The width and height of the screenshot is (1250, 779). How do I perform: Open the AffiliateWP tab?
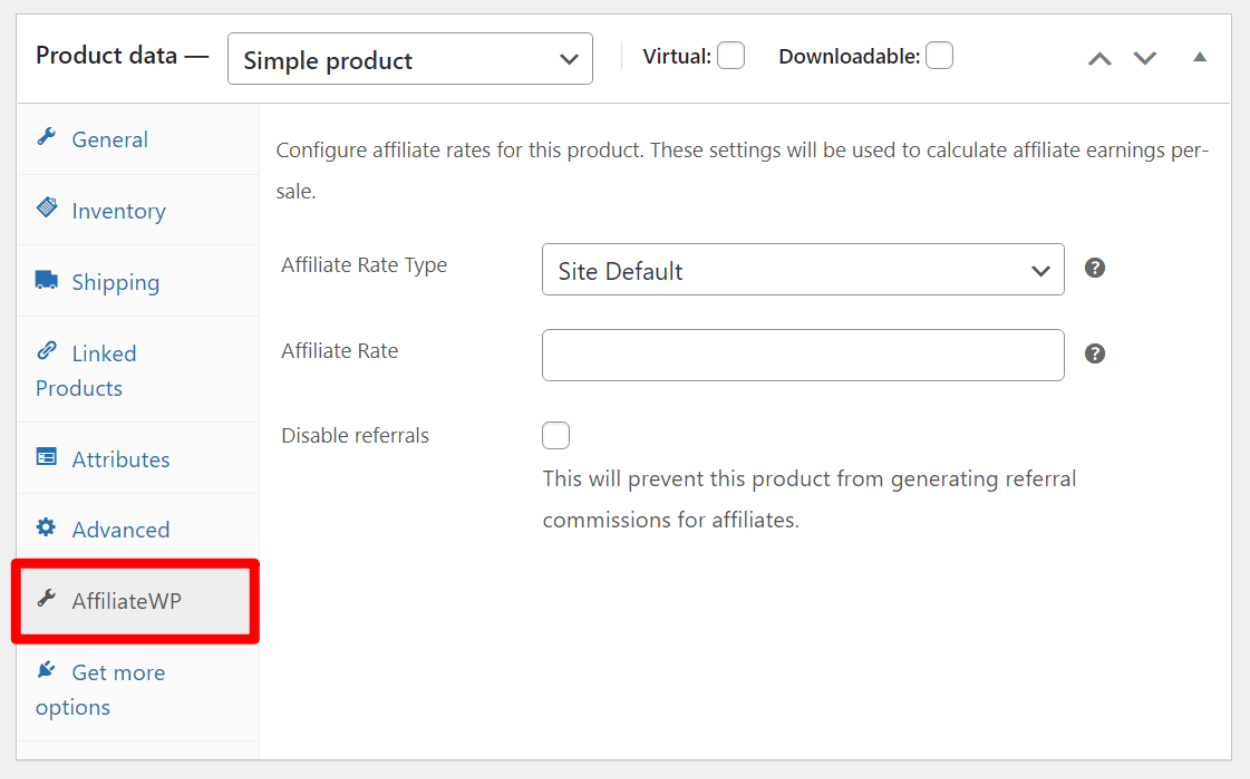tap(126, 601)
